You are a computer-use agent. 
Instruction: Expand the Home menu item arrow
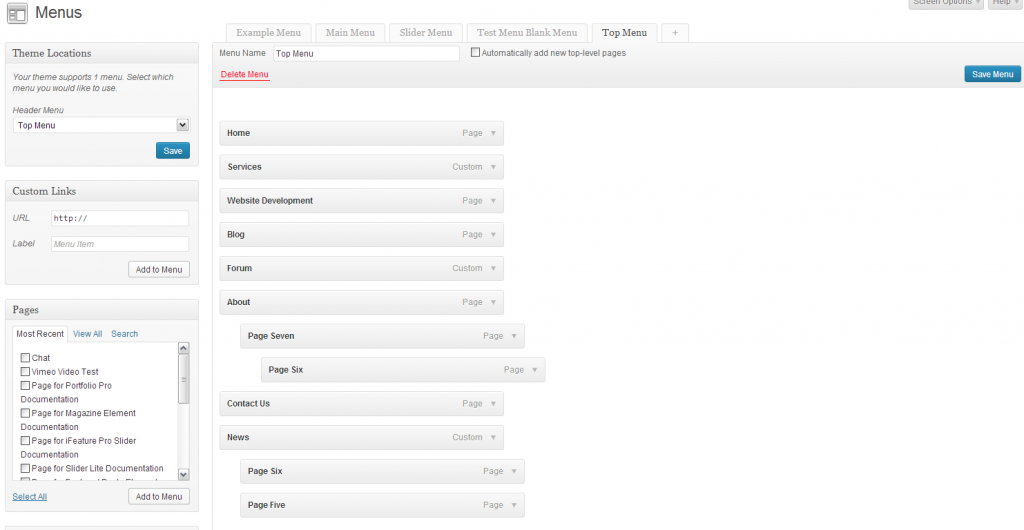(493, 133)
